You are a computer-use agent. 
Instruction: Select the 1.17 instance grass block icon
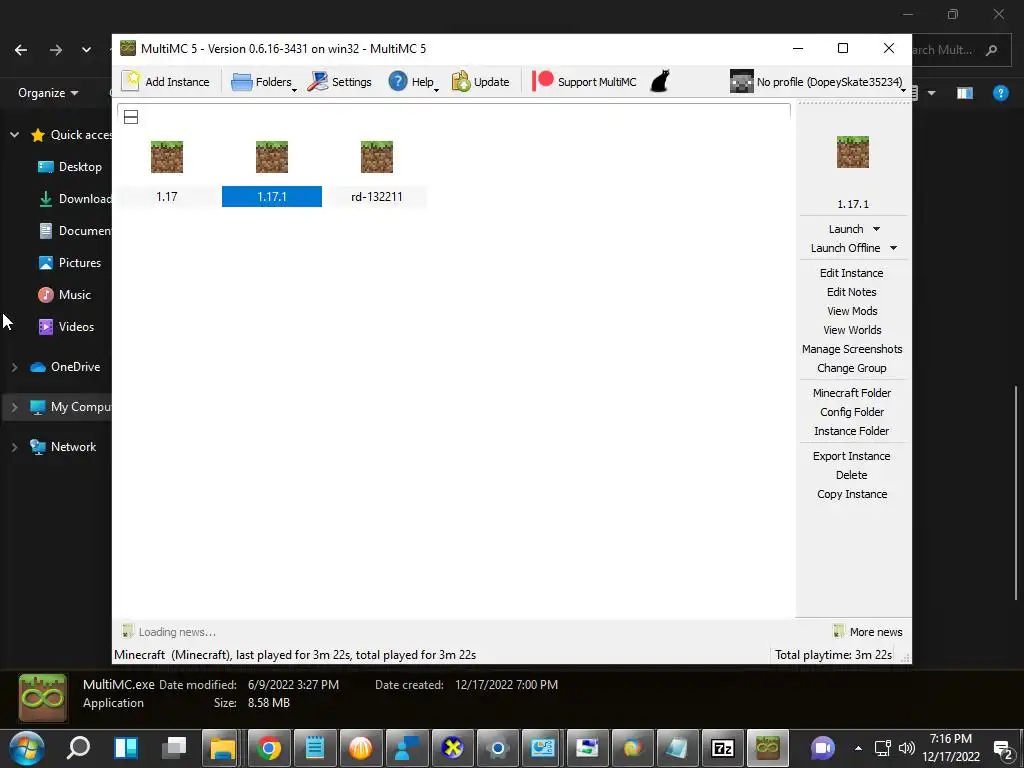tap(167, 157)
